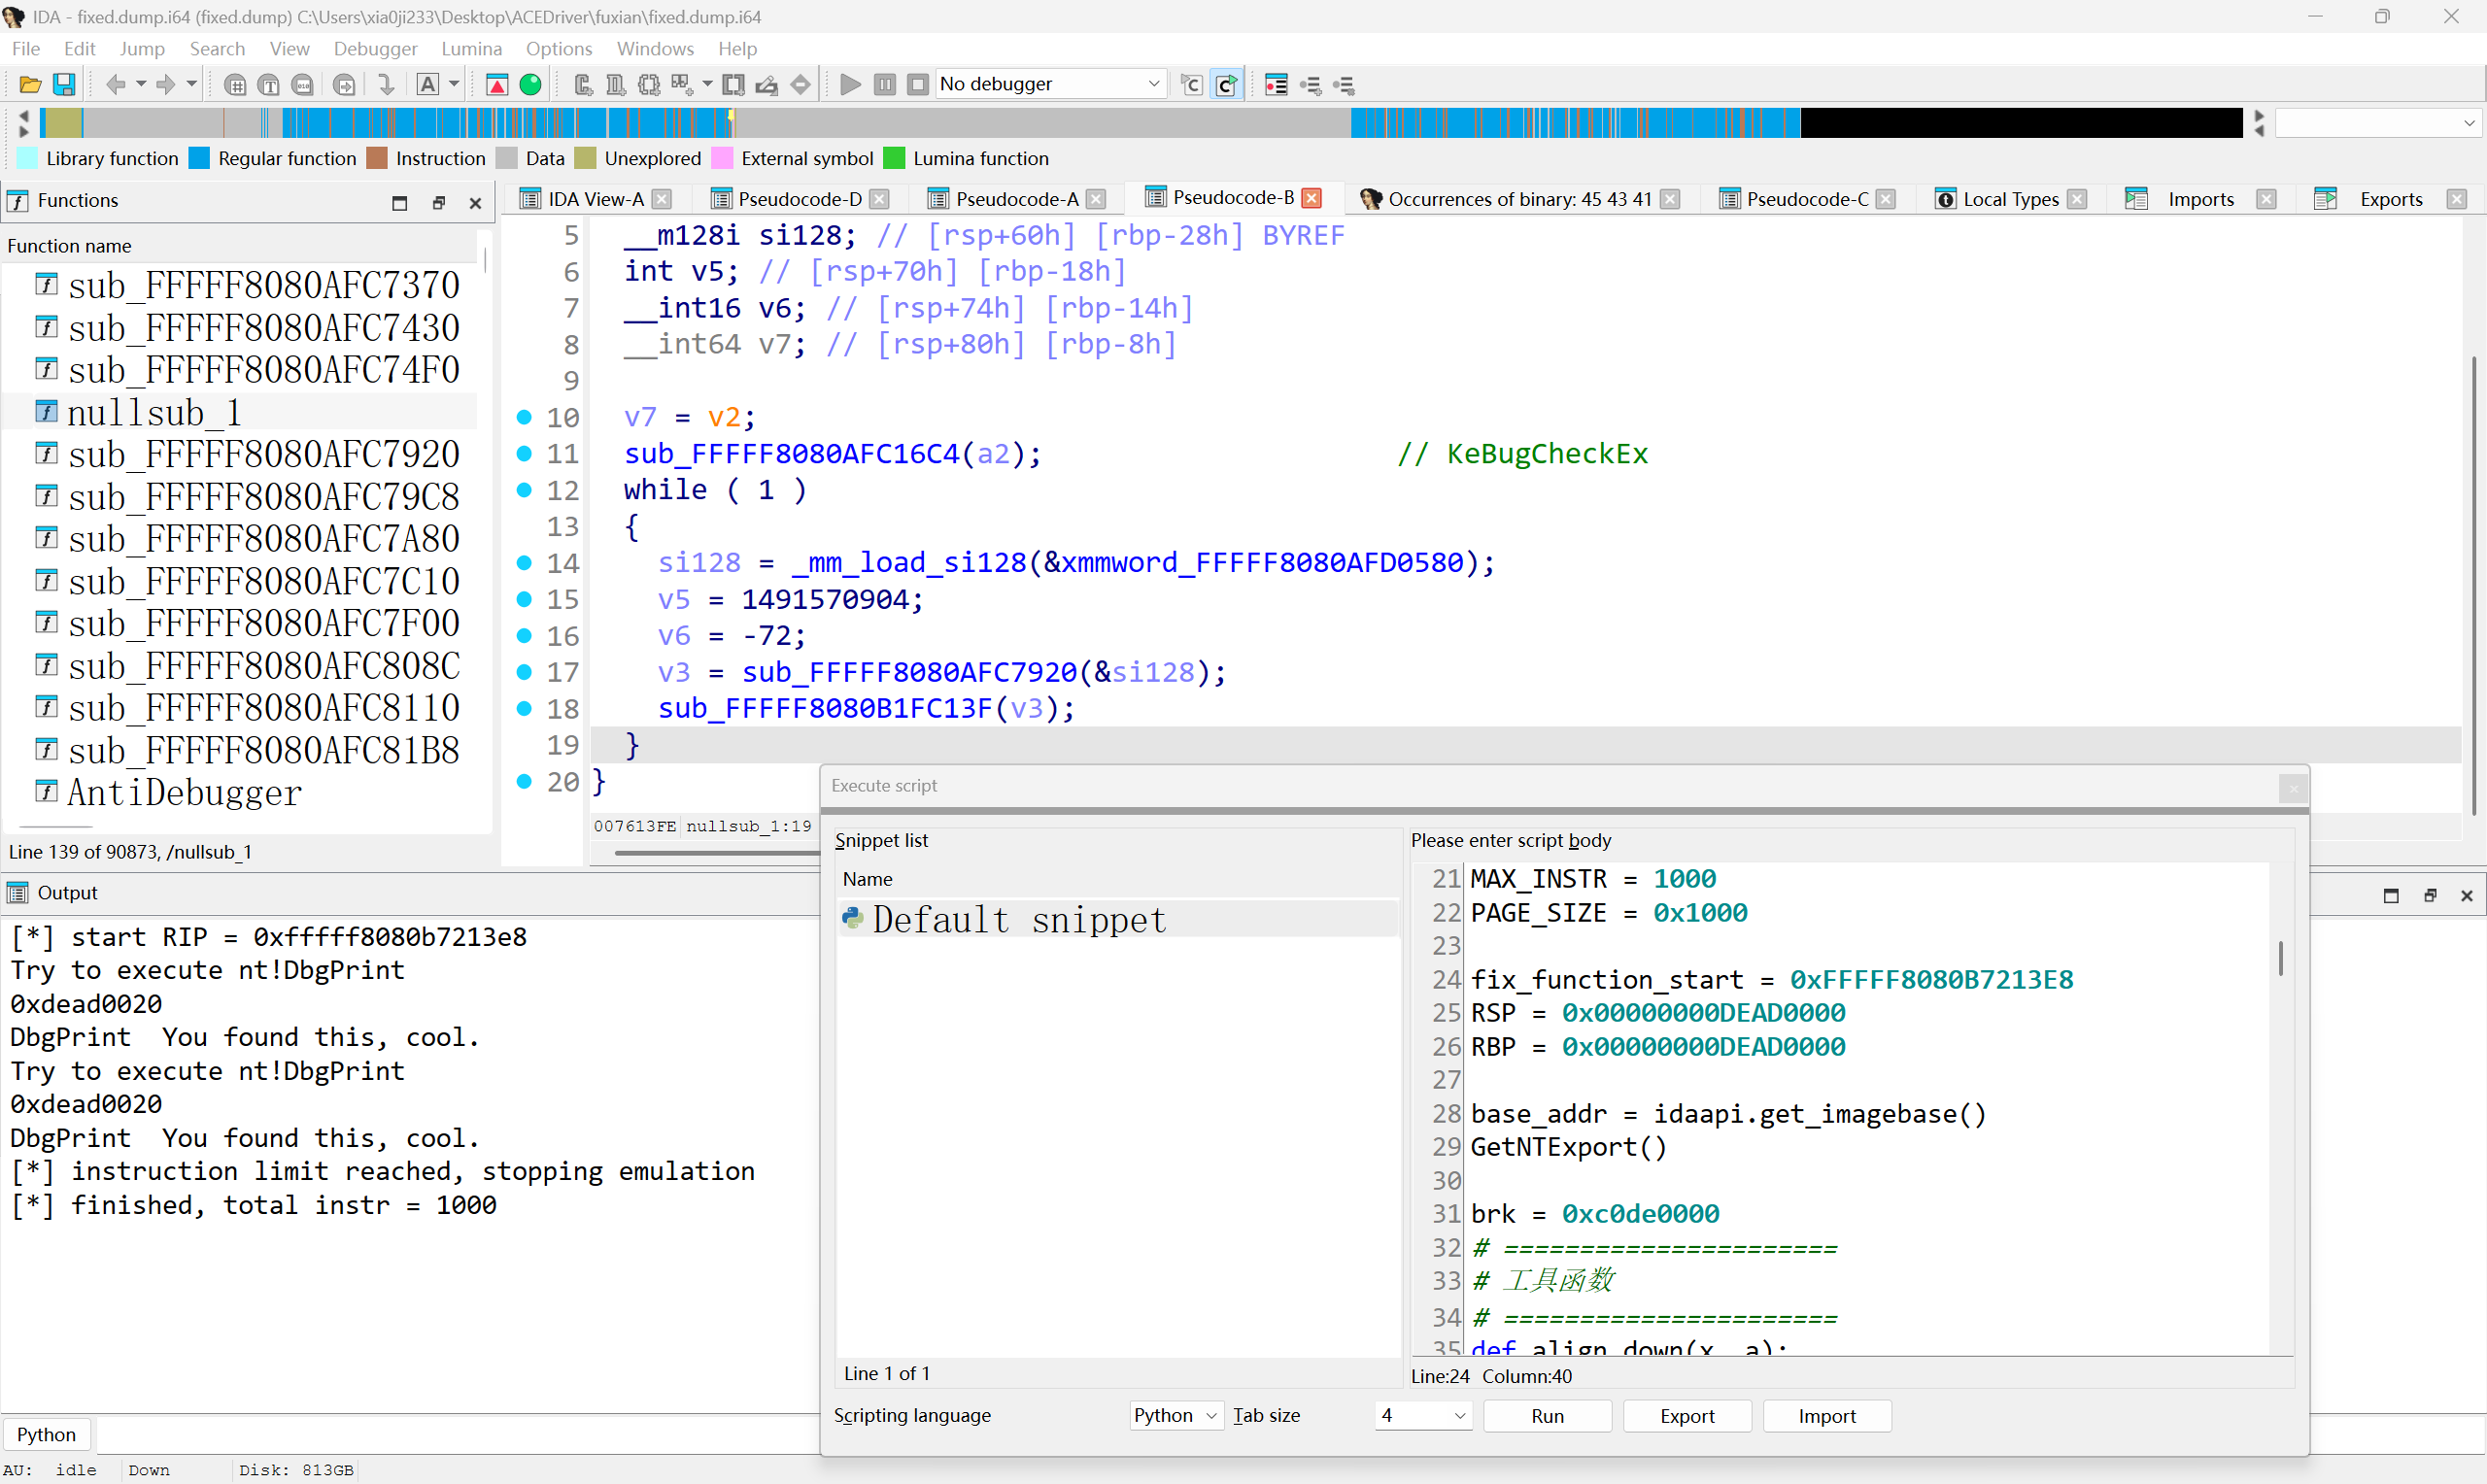Open the Tab size dropdown

1423,1415
